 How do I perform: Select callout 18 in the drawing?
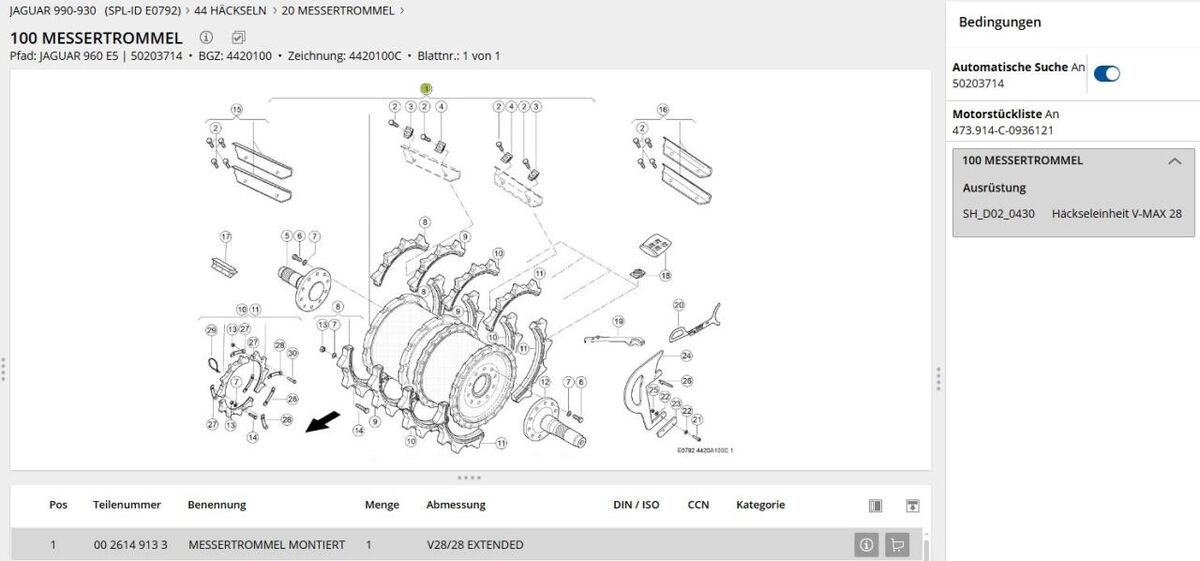[665, 275]
